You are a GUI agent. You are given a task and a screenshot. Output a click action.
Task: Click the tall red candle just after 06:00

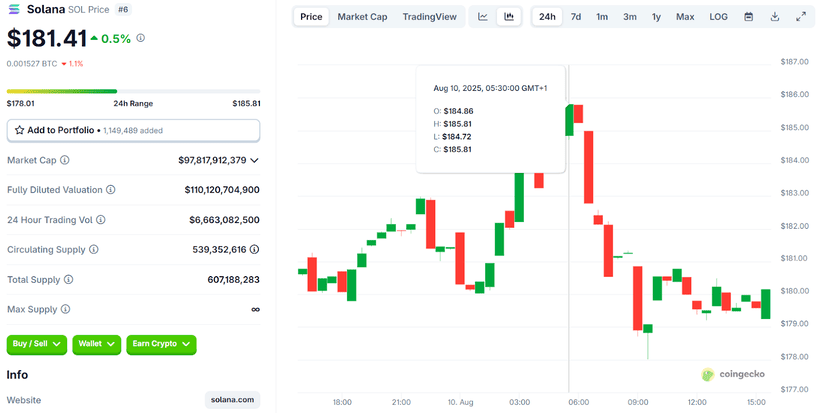(x=588, y=167)
